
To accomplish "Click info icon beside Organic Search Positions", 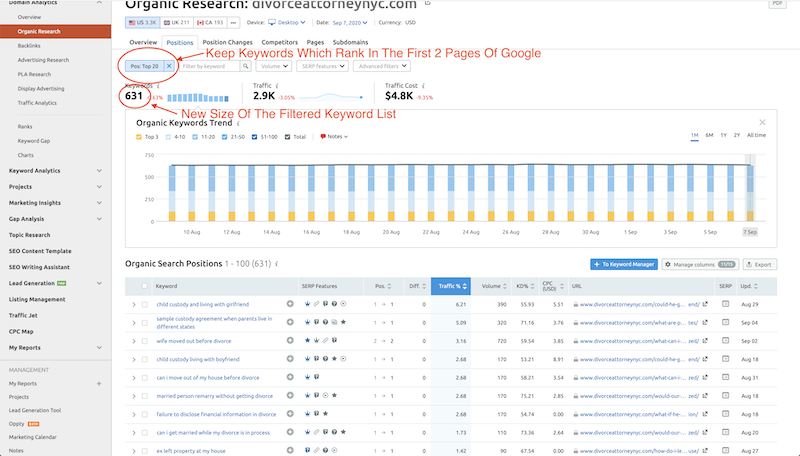I will tap(277, 264).
